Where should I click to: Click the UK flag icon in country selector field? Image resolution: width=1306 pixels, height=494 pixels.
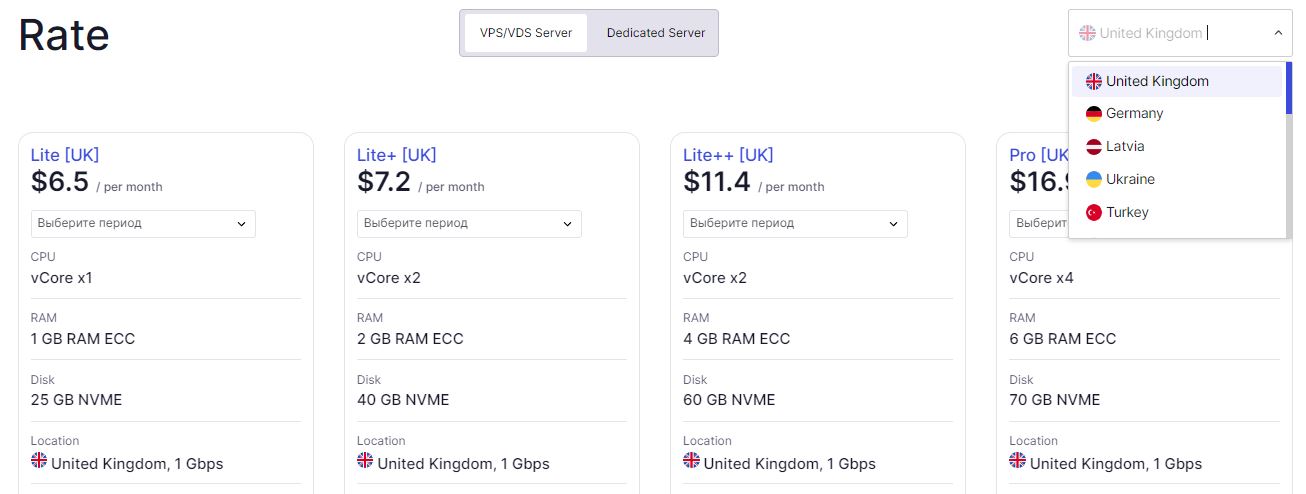click(1087, 33)
